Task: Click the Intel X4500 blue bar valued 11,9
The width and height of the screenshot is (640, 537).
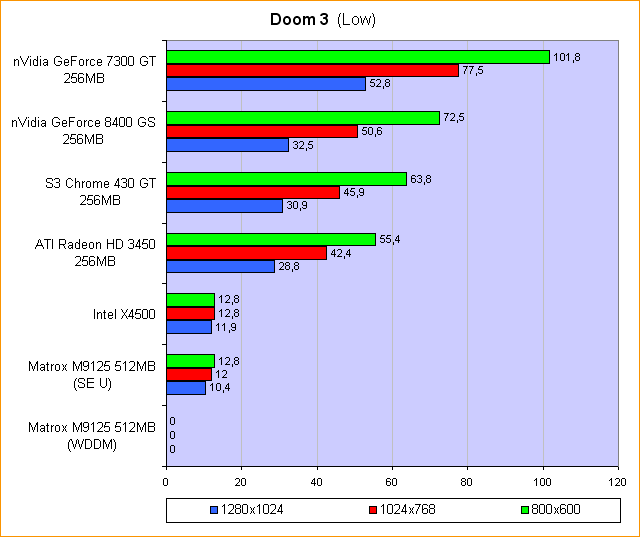Action: click(x=189, y=327)
